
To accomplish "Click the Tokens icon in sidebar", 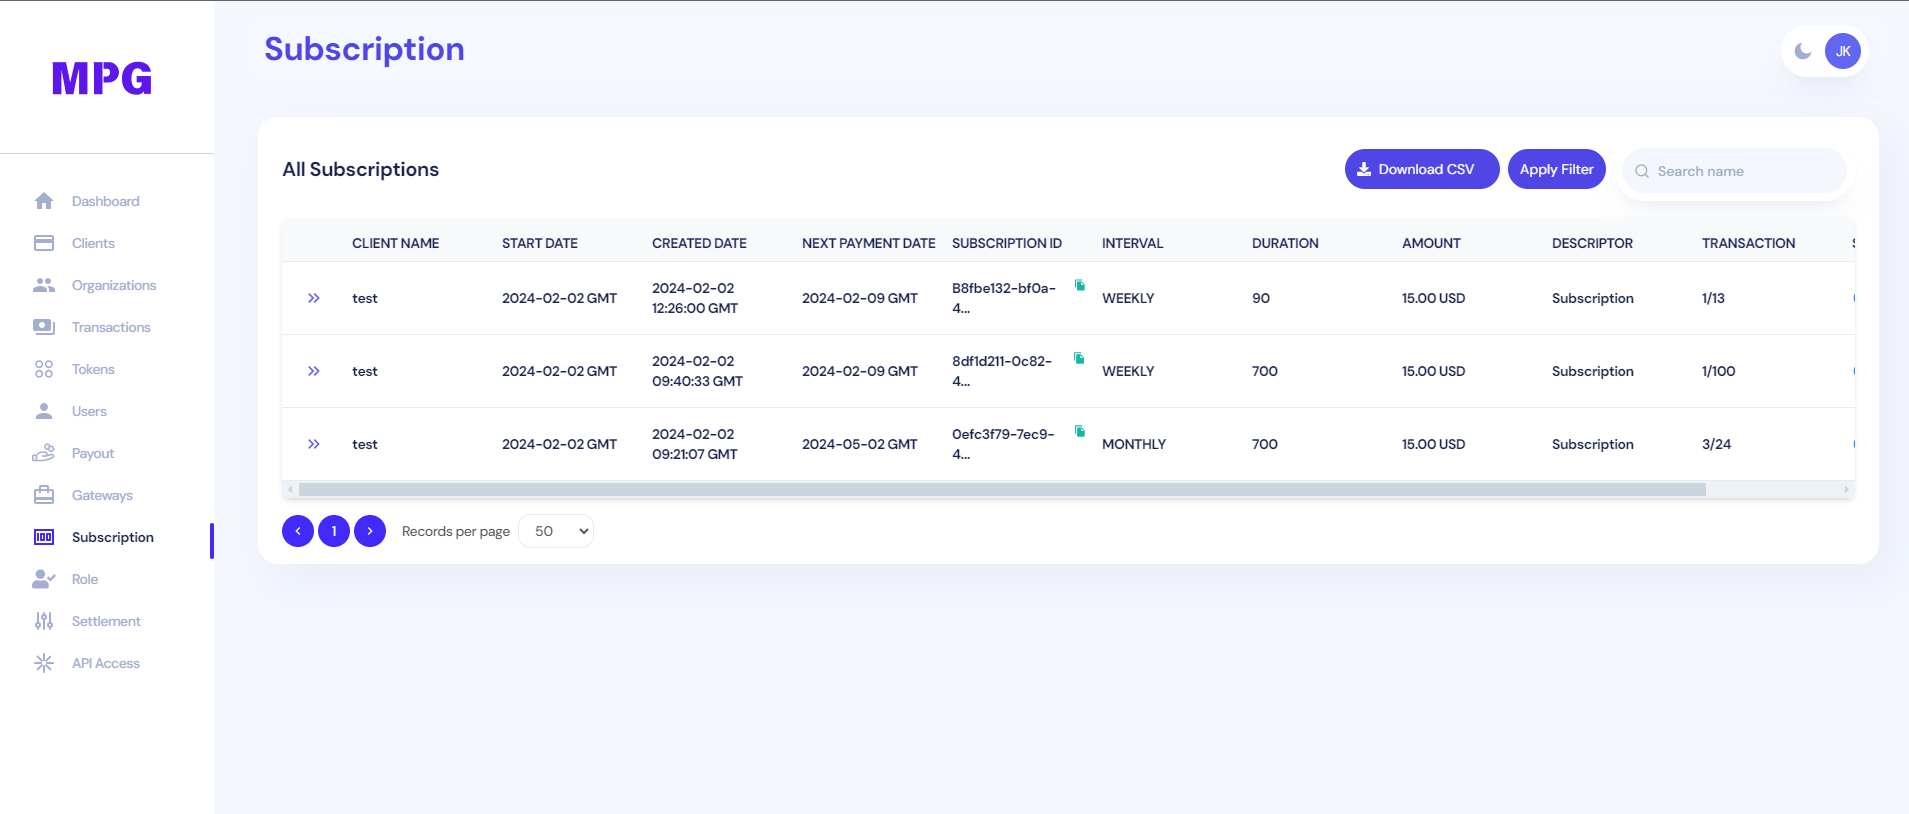I will point(44,369).
